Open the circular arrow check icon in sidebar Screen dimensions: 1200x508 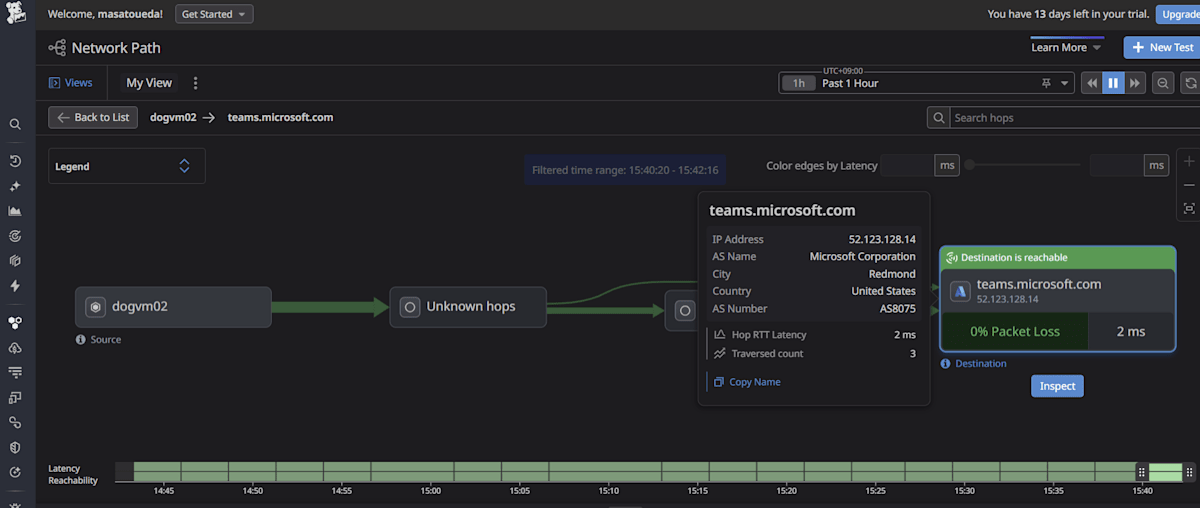pyautogui.click(x=15, y=472)
